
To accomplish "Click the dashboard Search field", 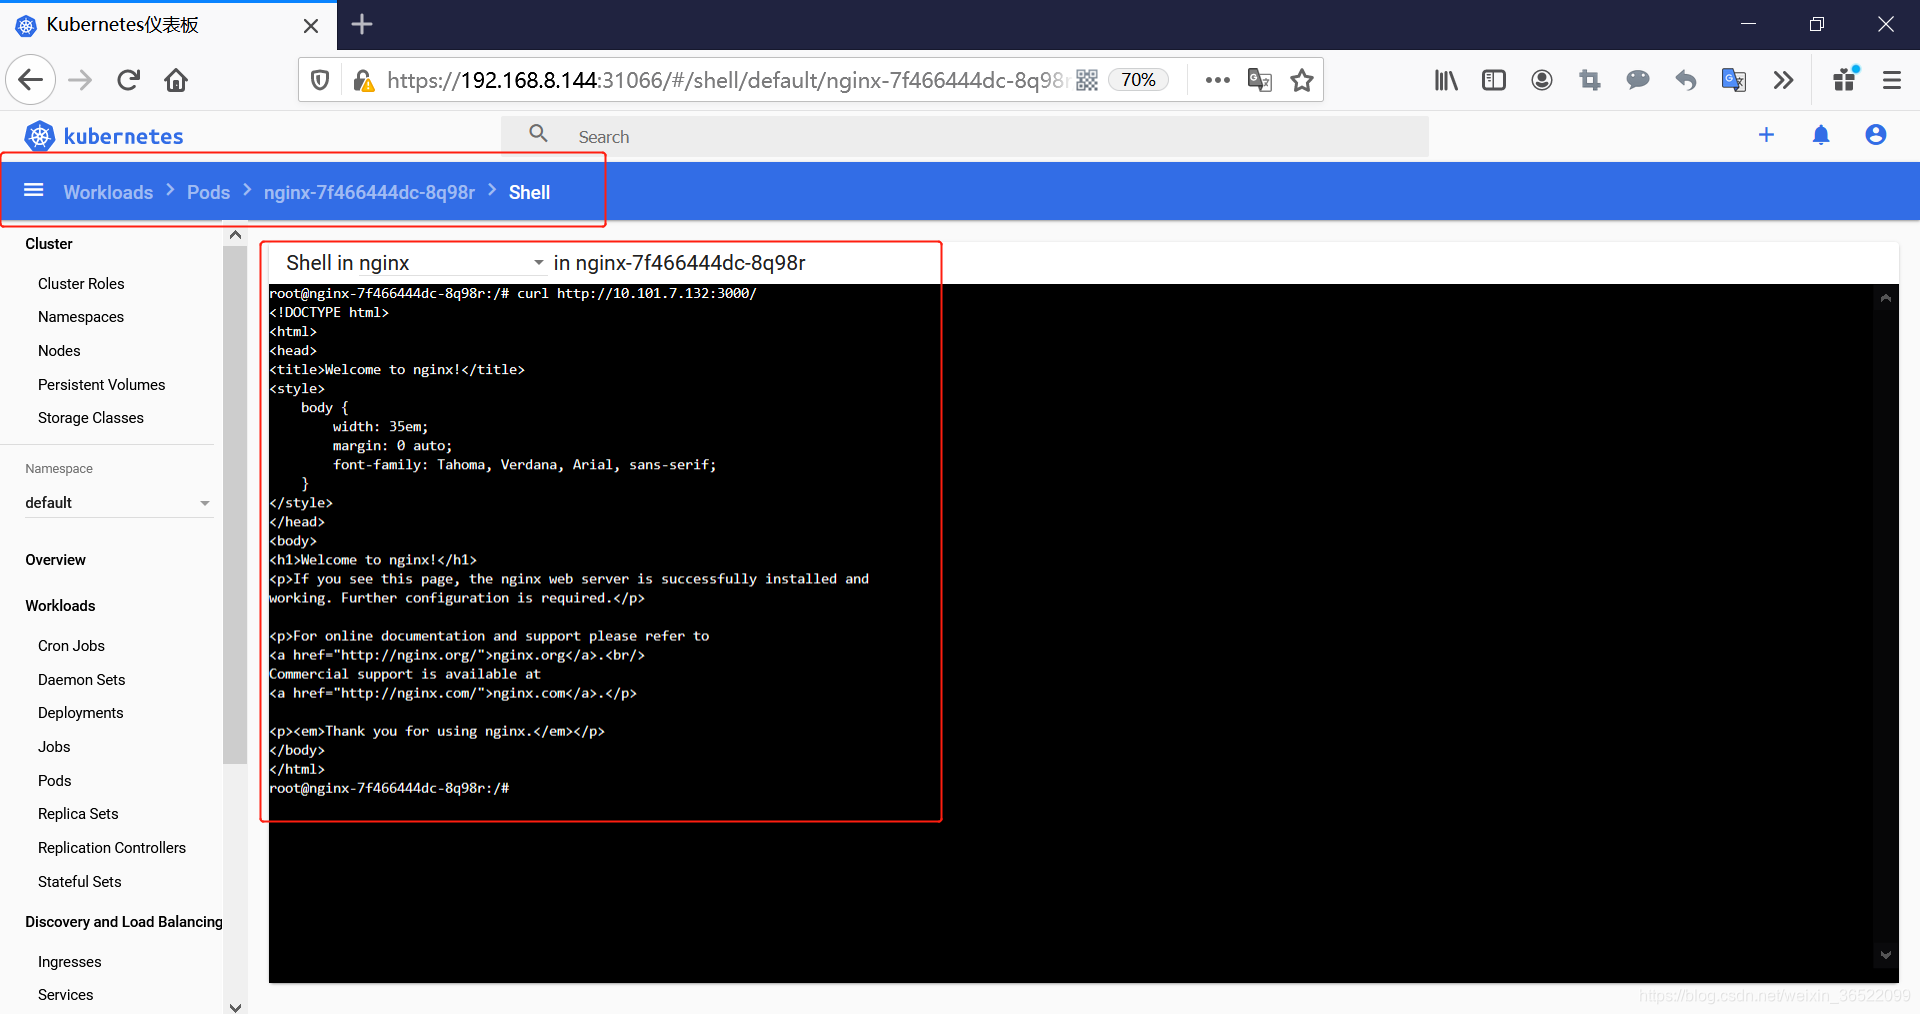I will (x=965, y=137).
